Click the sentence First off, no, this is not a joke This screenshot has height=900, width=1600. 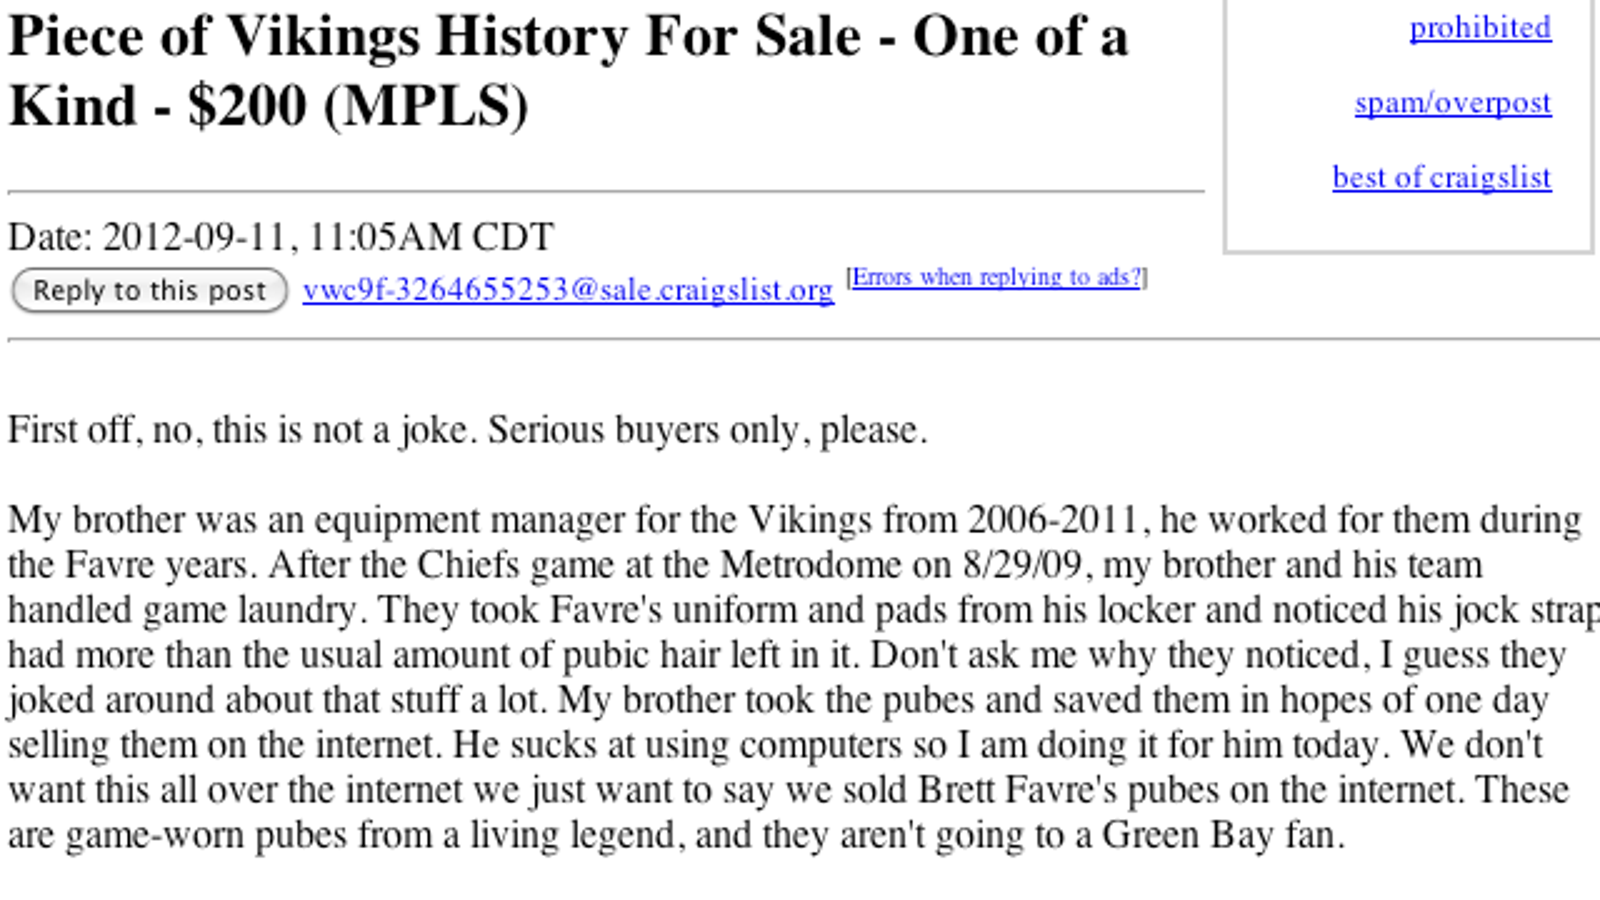(x=243, y=430)
